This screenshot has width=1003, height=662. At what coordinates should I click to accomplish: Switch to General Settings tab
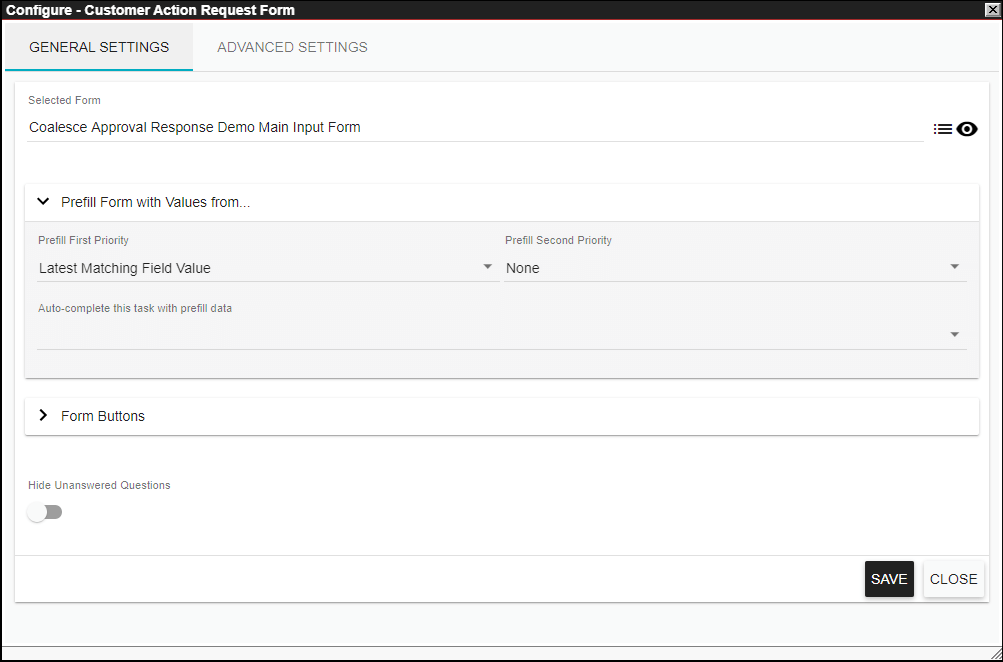(99, 47)
